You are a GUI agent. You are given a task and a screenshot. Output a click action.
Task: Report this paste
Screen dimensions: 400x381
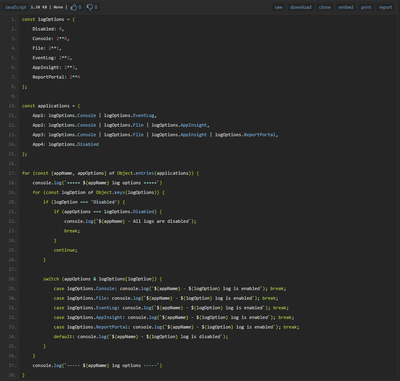pos(385,7)
